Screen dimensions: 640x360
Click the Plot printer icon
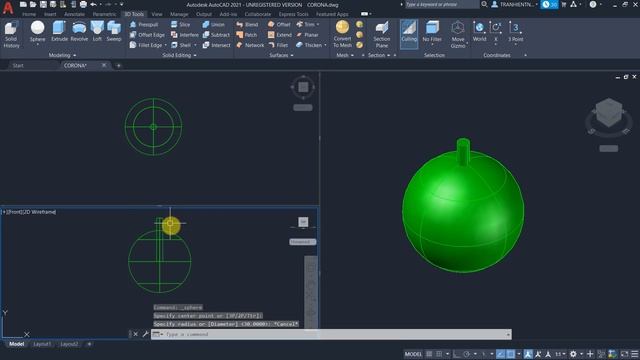pyautogui.click(x=83, y=4)
